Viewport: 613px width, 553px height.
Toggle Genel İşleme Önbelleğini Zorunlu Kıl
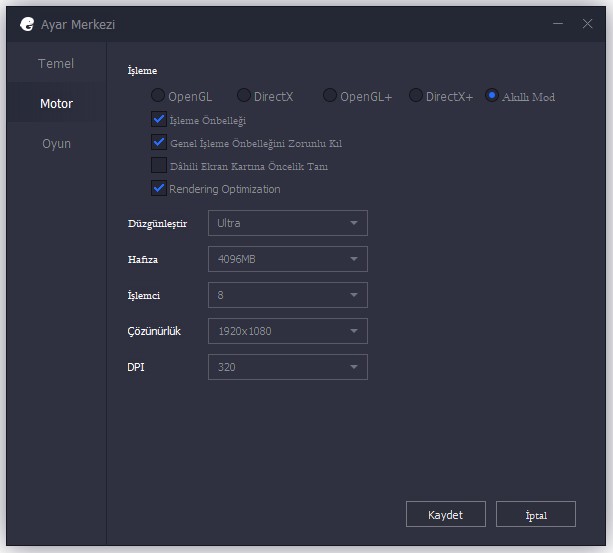pos(158,143)
